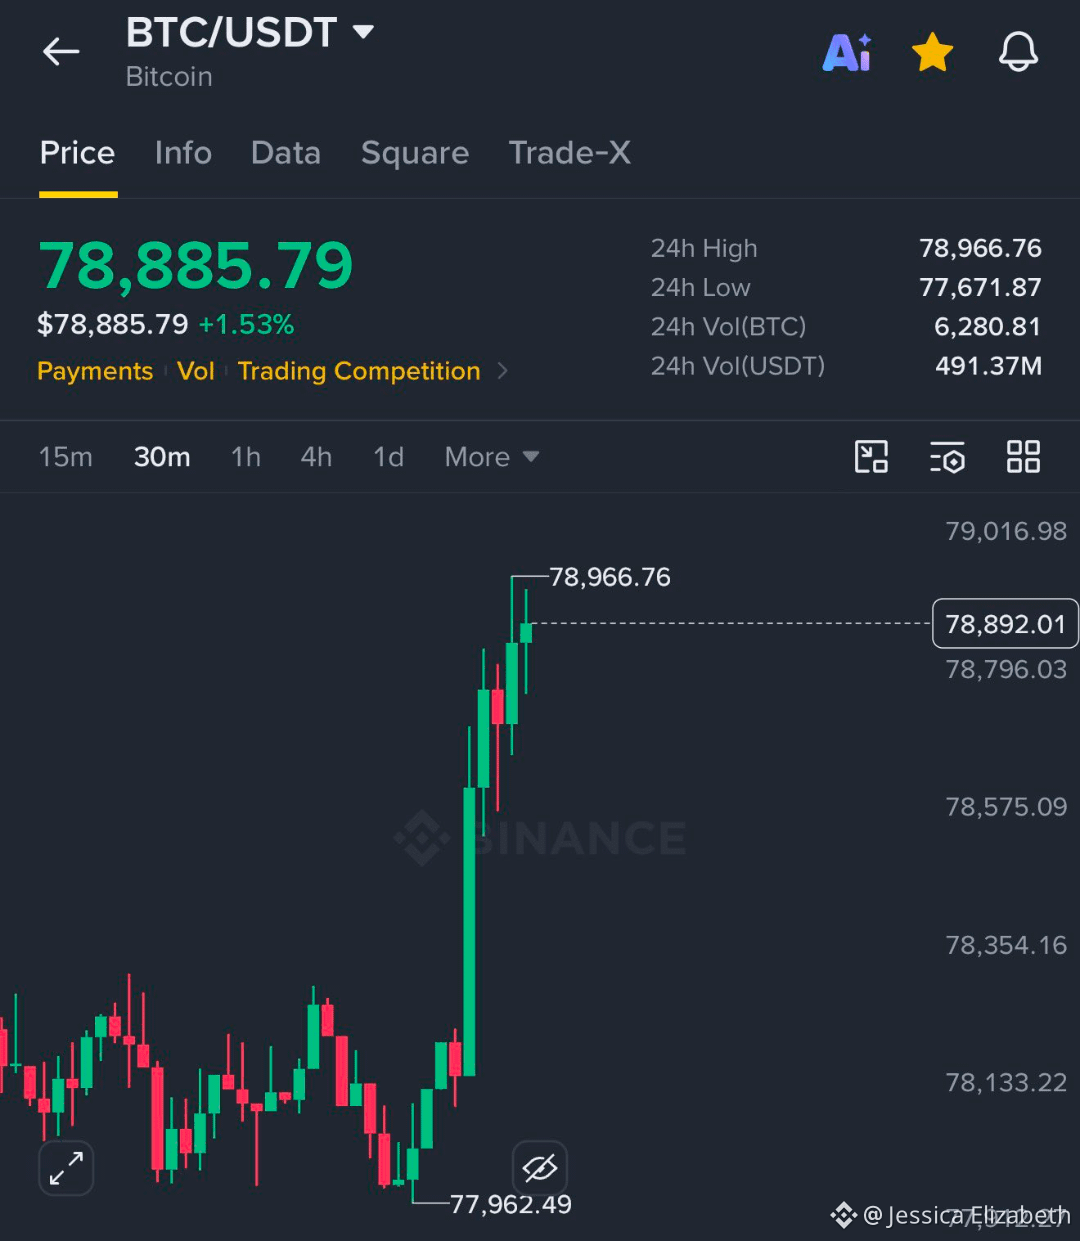Select the 1d chart interval

click(x=388, y=457)
